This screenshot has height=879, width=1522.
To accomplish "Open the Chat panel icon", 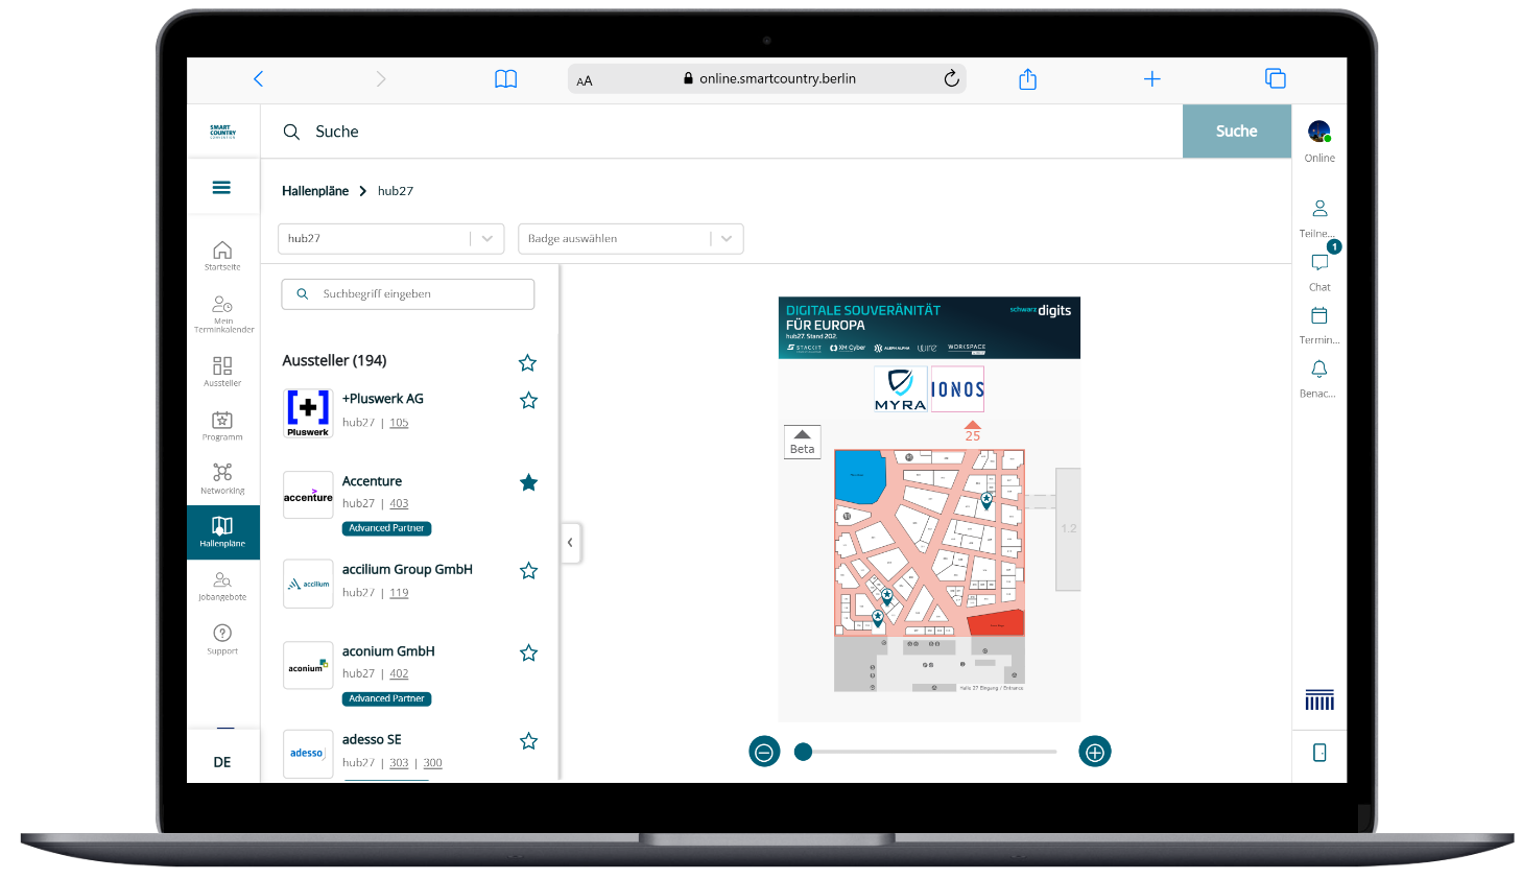I will [1319, 264].
